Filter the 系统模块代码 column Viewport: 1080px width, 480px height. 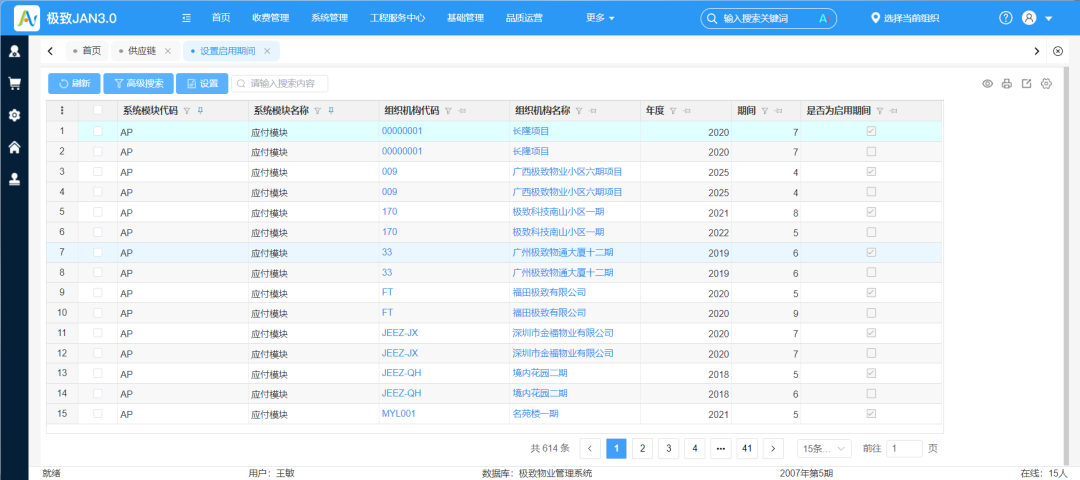click(187, 111)
